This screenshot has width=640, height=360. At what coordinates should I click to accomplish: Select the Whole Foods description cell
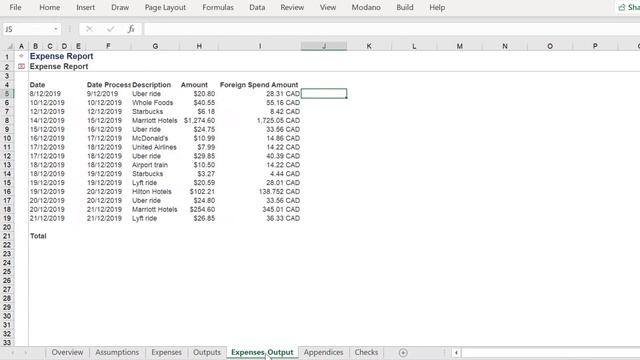(x=153, y=102)
